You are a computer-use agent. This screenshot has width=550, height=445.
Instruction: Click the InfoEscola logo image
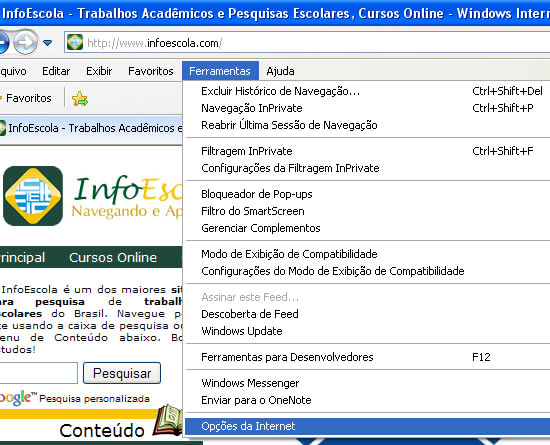[93, 196]
